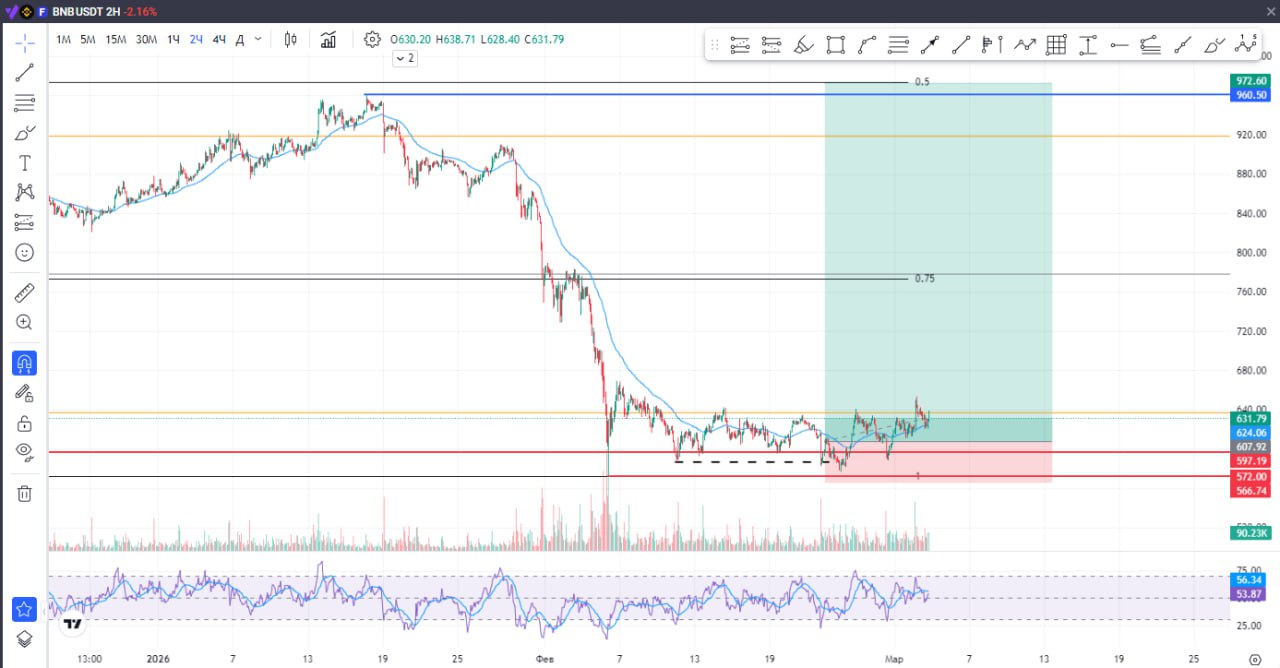Viewport: 1280px width, 668px height.
Task: Switch to the 15M timeframe
Action: tap(116, 40)
